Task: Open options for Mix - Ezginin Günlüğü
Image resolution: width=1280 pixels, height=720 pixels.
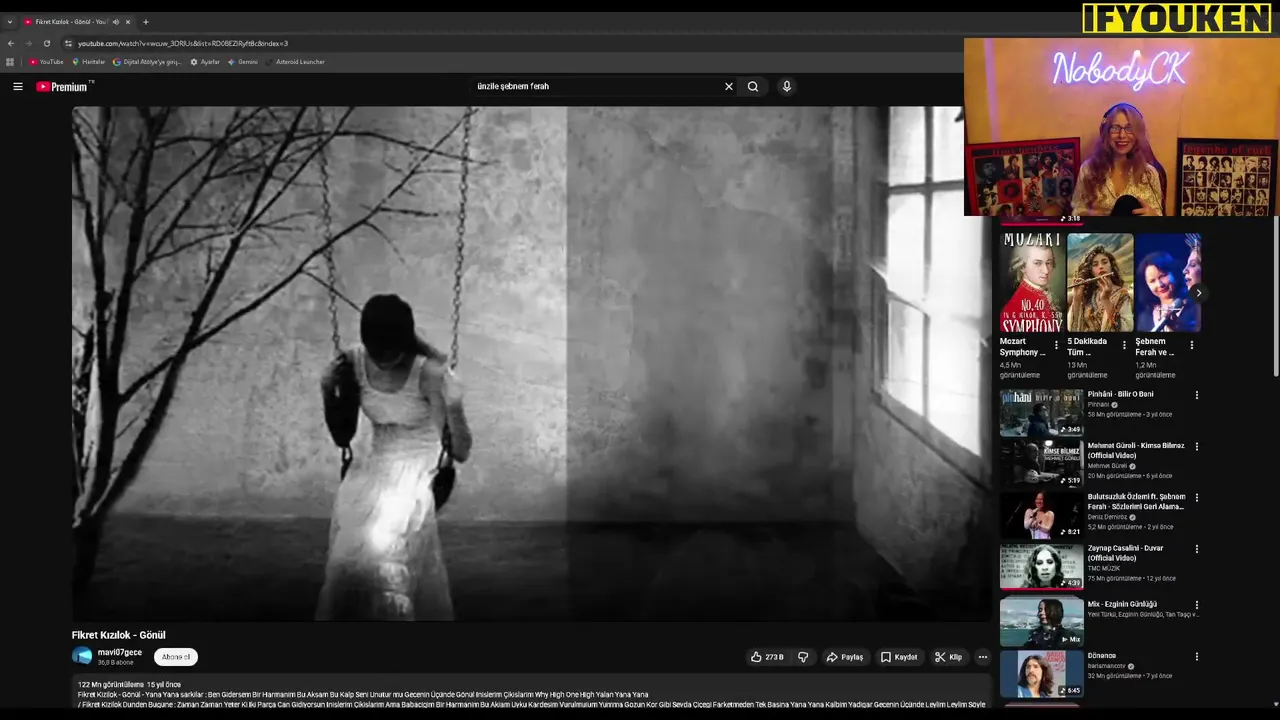Action: point(1196,605)
